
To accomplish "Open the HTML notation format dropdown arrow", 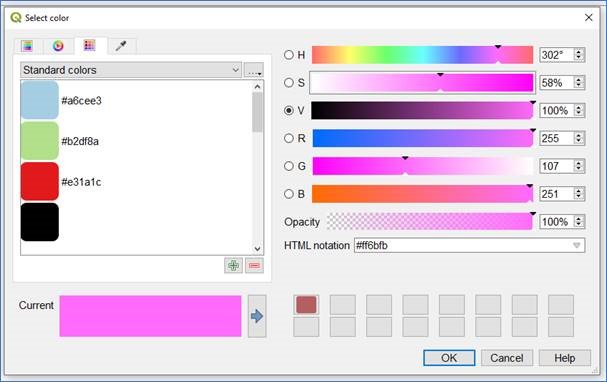I will [577, 245].
